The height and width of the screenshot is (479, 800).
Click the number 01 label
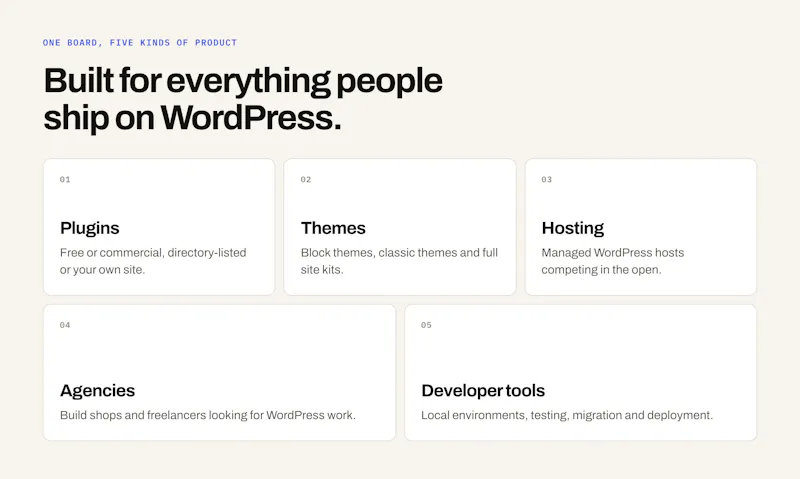(65, 180)
